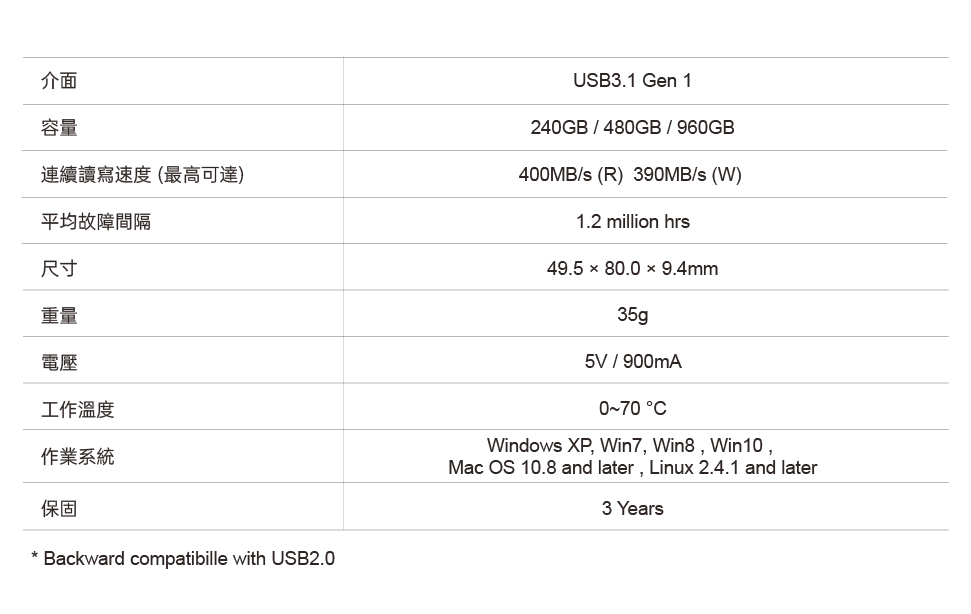The image size is (971, 614).
Task: Click the 0~70 °C temperature value
Action: pyautogui.click(x=632, y=409)
